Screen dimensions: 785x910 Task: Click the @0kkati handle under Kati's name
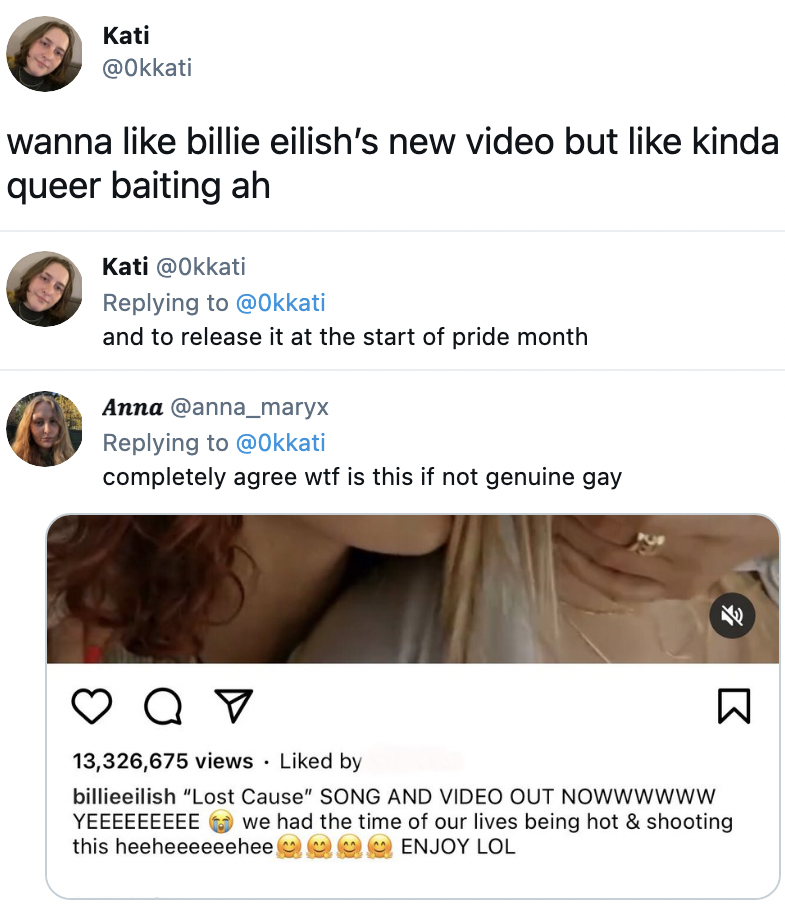point(147,68)
